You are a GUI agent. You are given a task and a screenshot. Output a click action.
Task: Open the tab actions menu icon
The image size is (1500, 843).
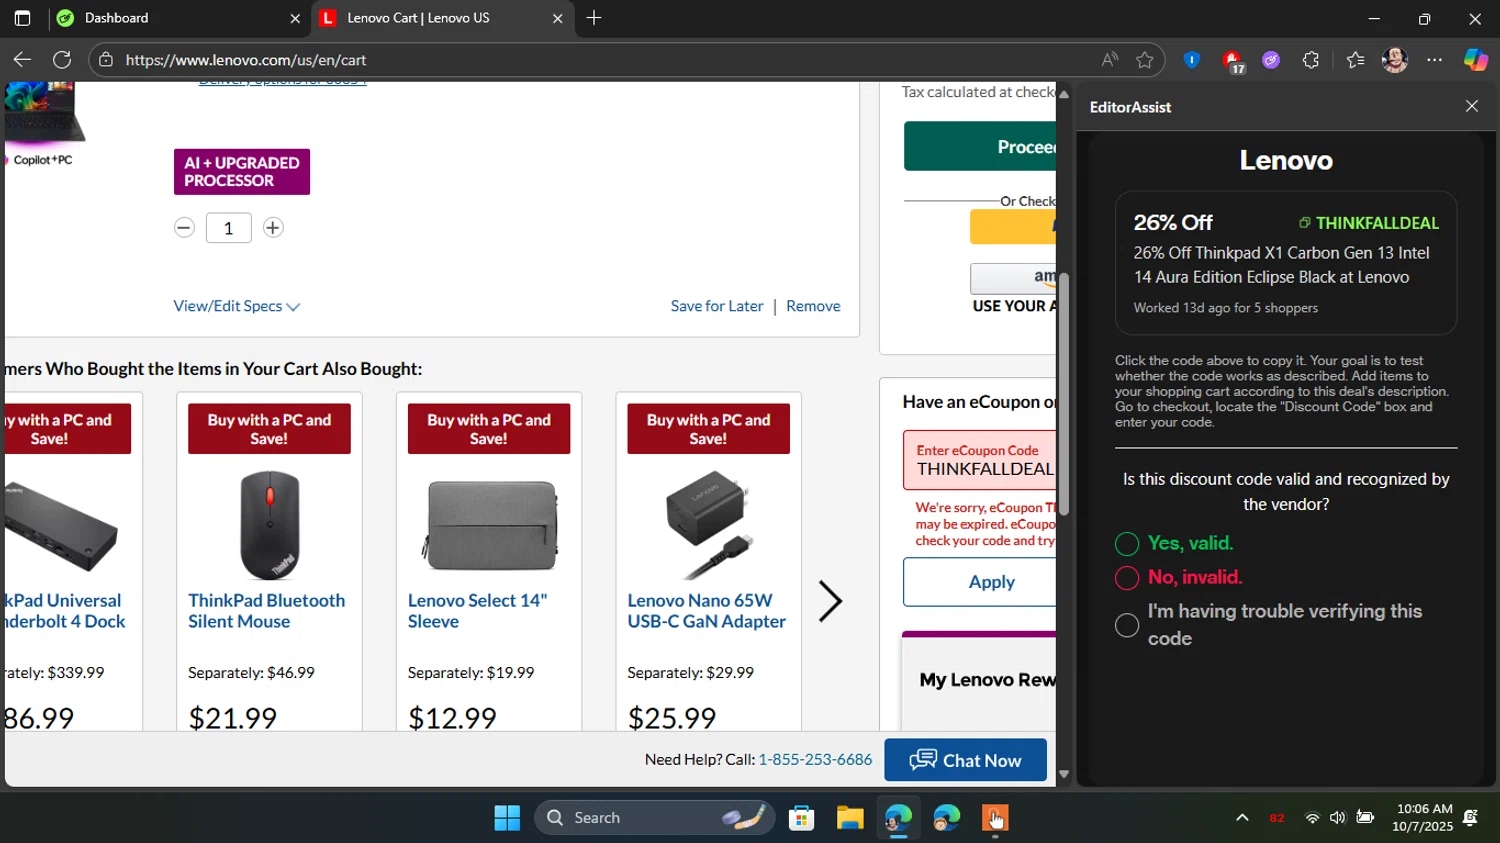(22, 18)
